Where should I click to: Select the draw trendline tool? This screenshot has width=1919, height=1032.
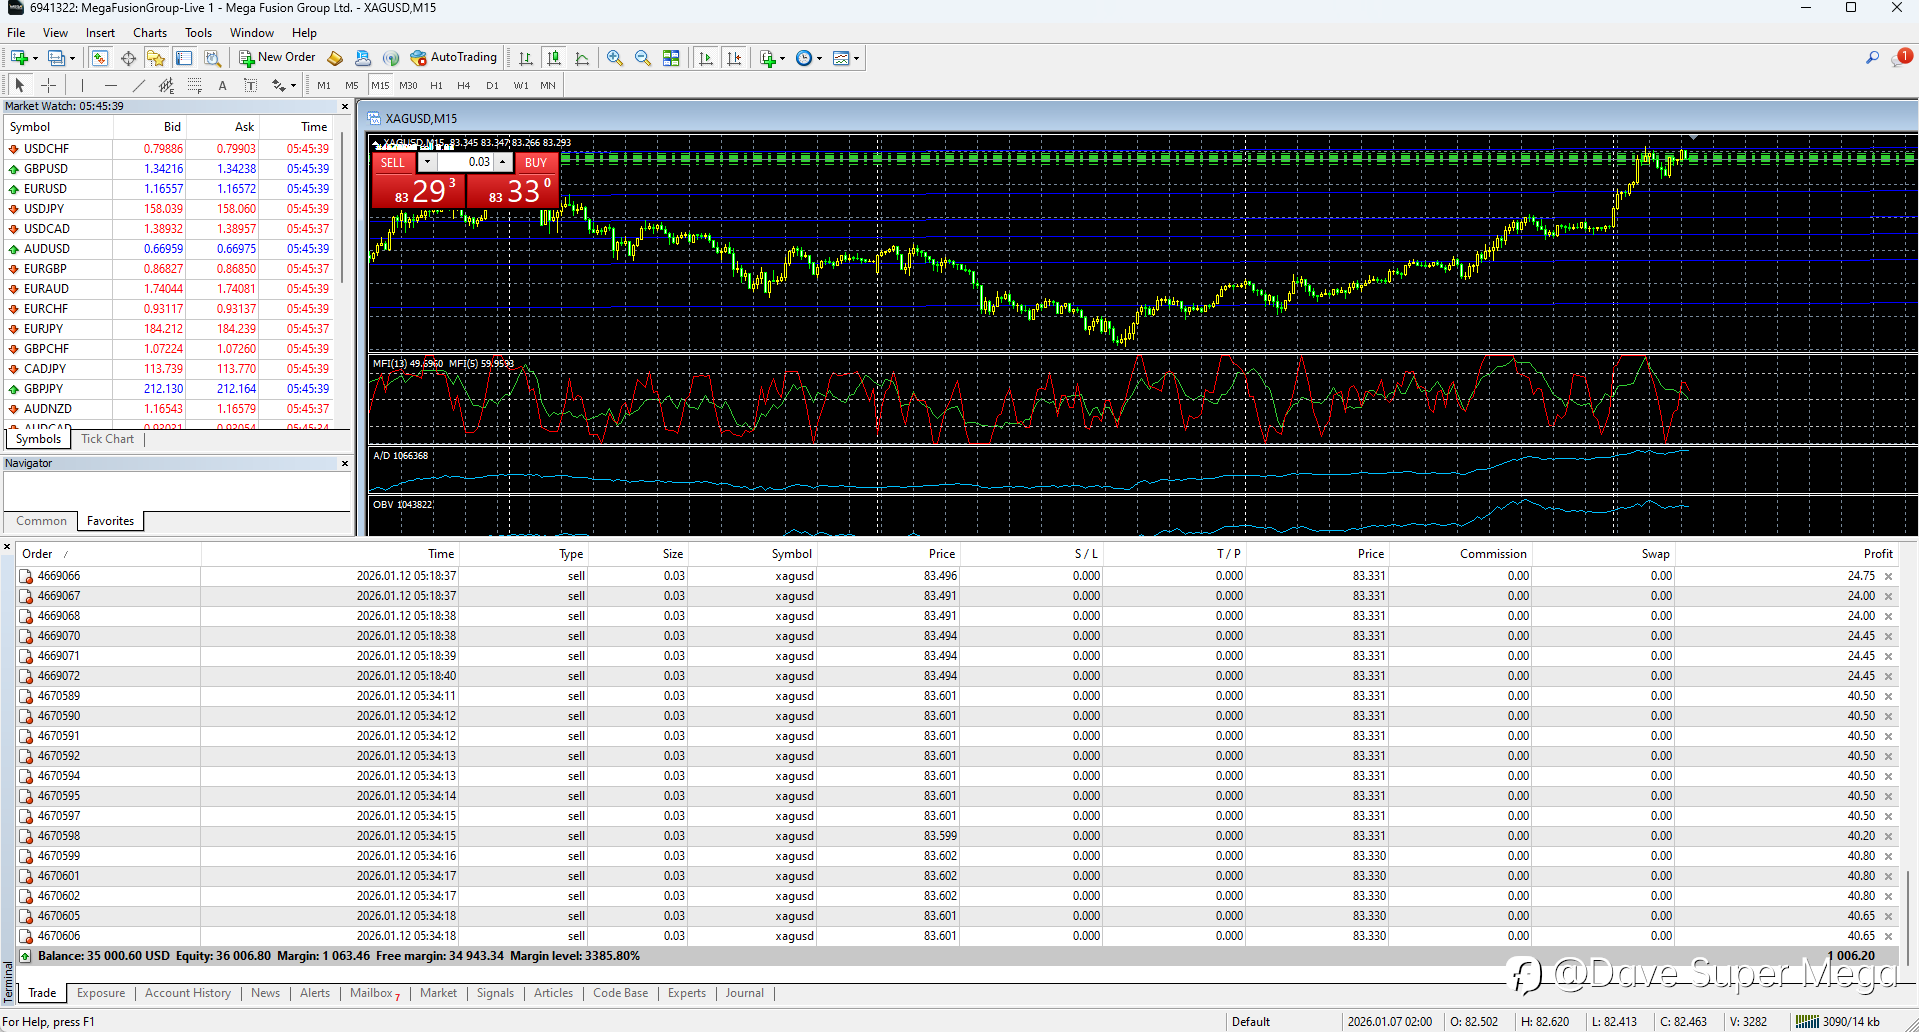click(x=139, y=85)
